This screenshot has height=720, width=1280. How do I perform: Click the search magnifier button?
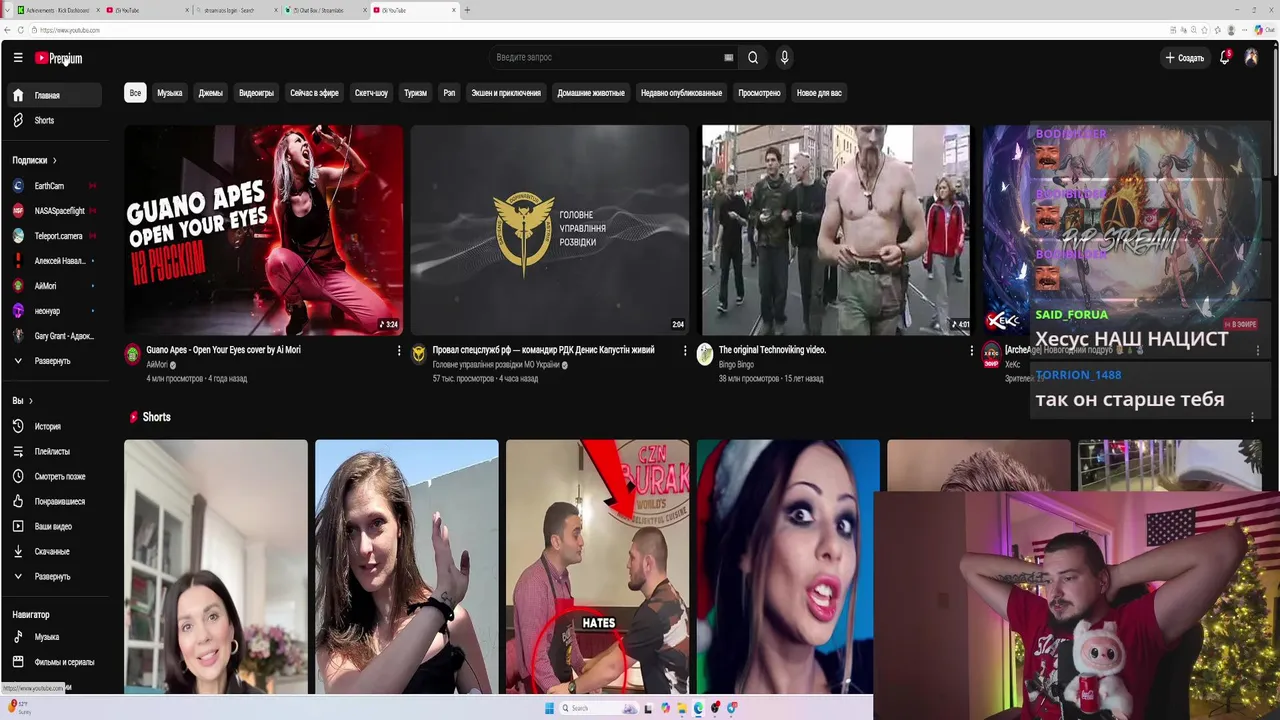(753, 58)
